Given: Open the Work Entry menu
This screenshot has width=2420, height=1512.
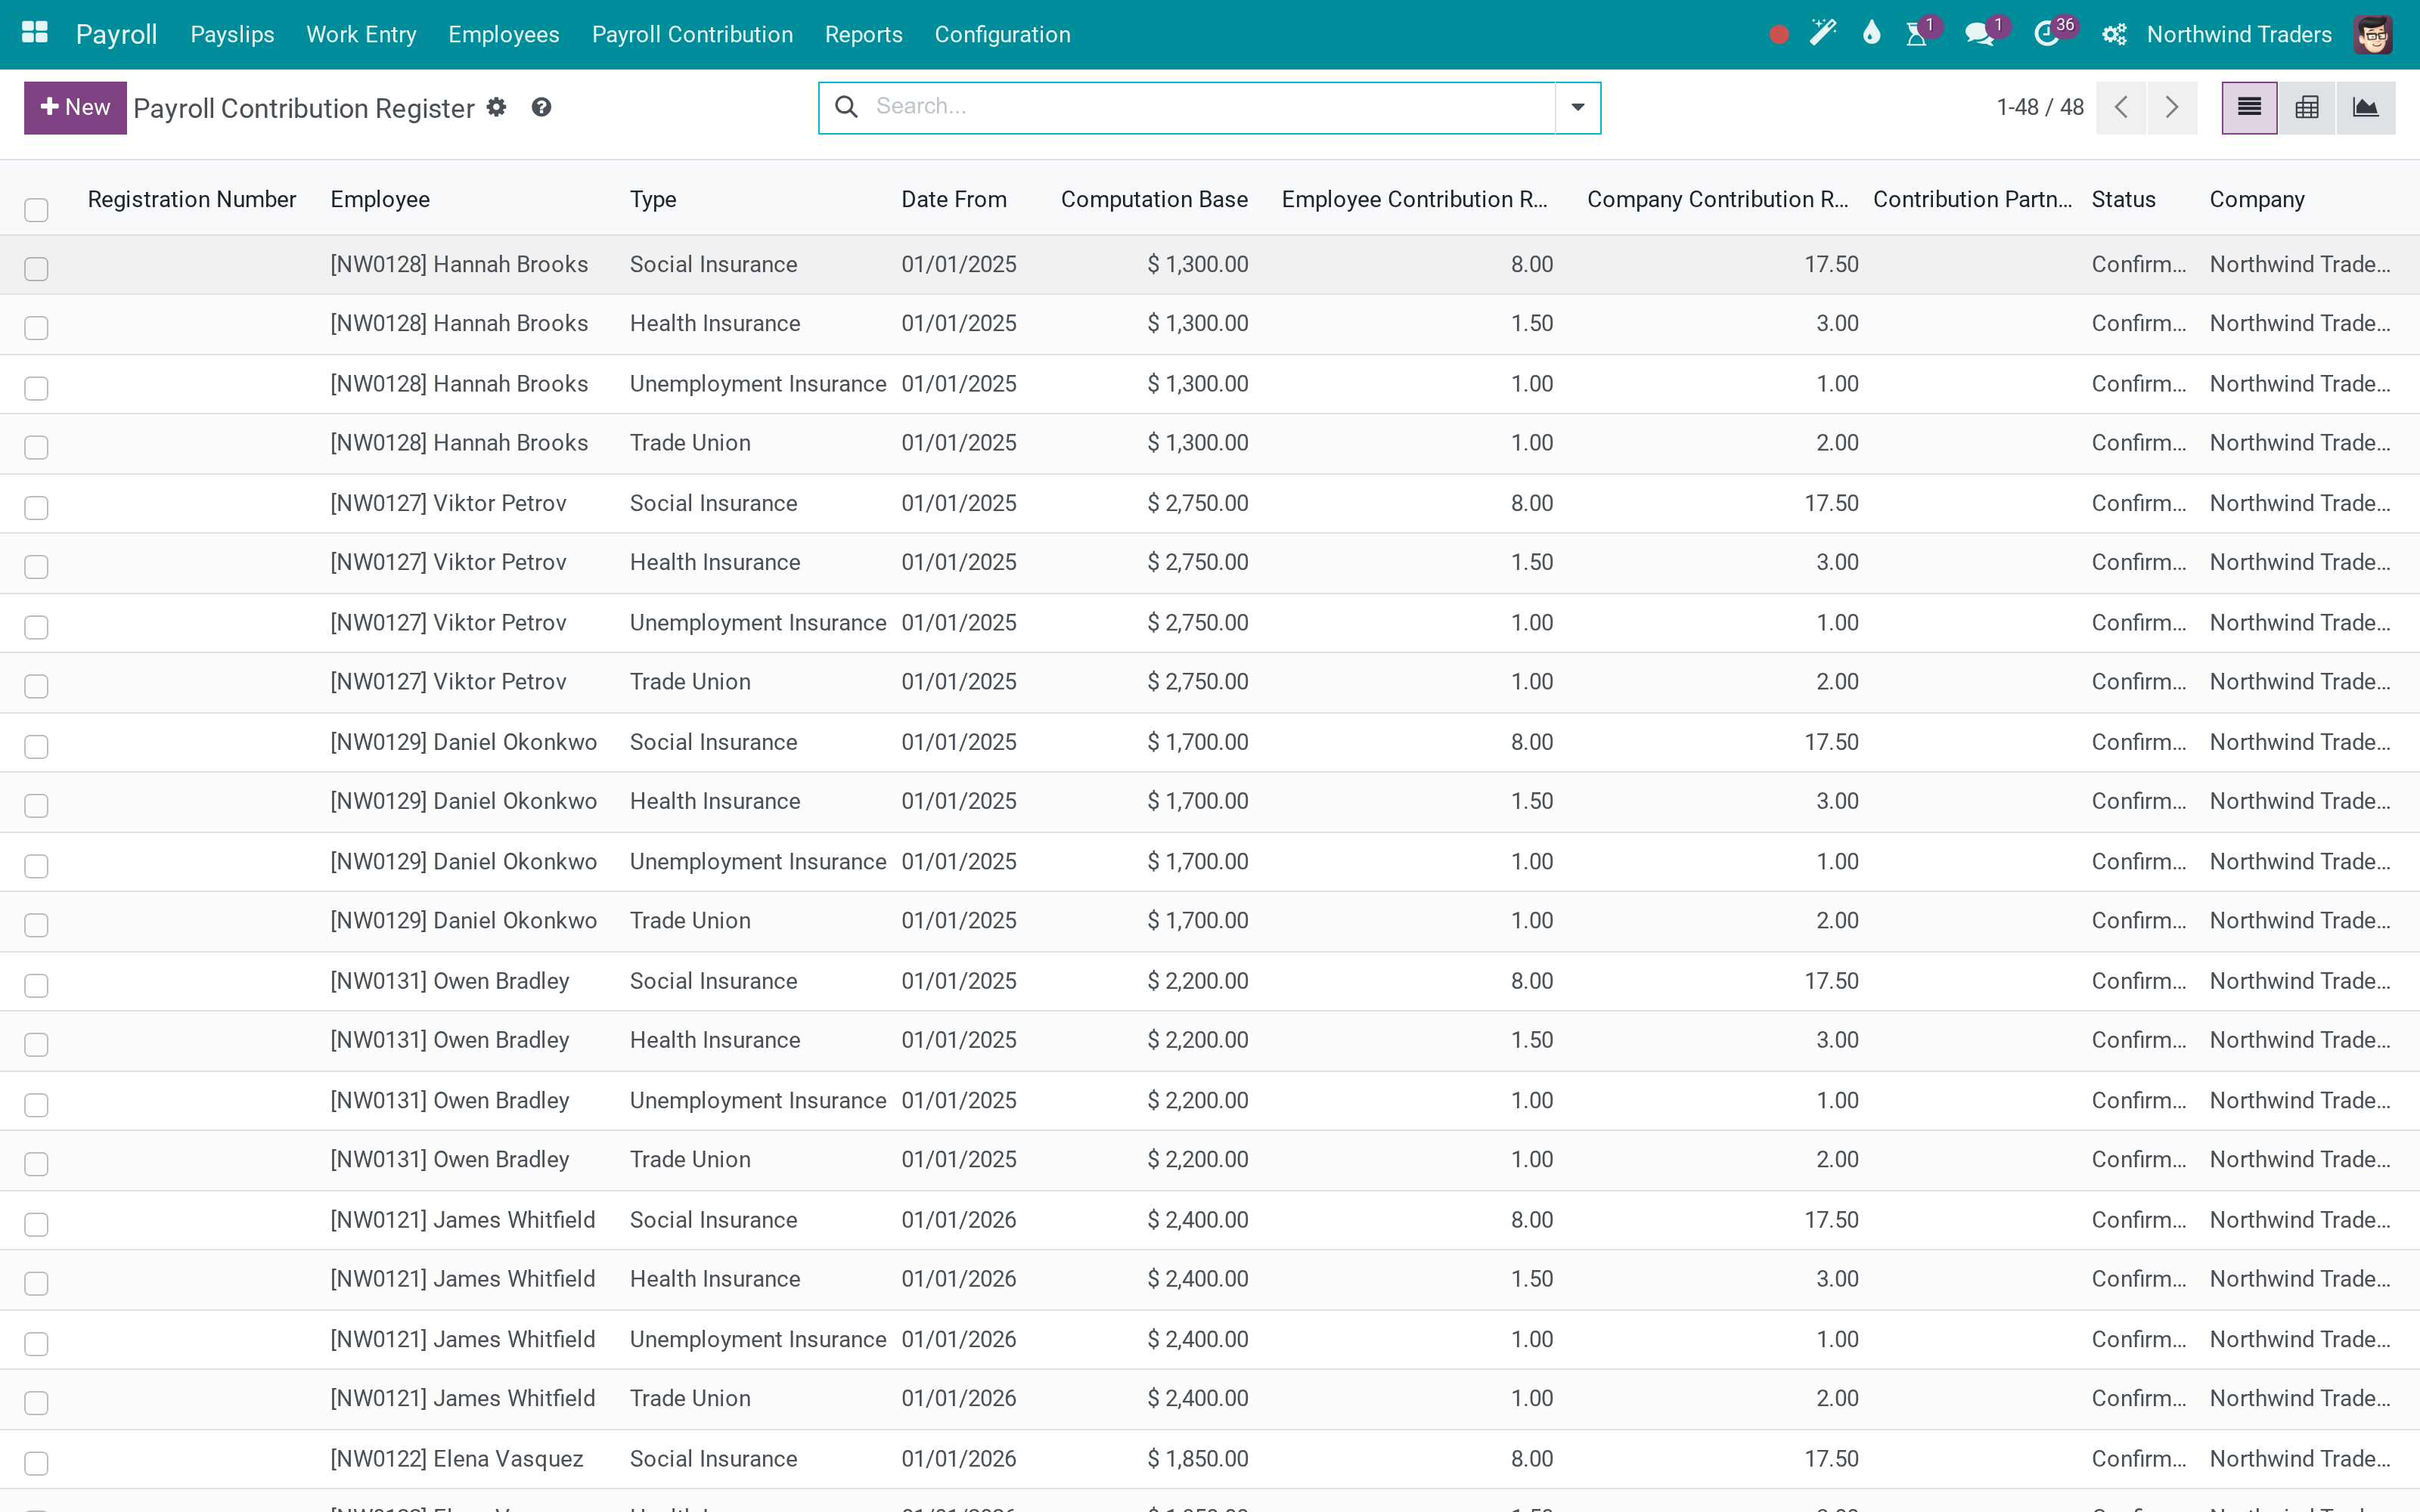Looking at the screenshot, I should pos(361,34).
